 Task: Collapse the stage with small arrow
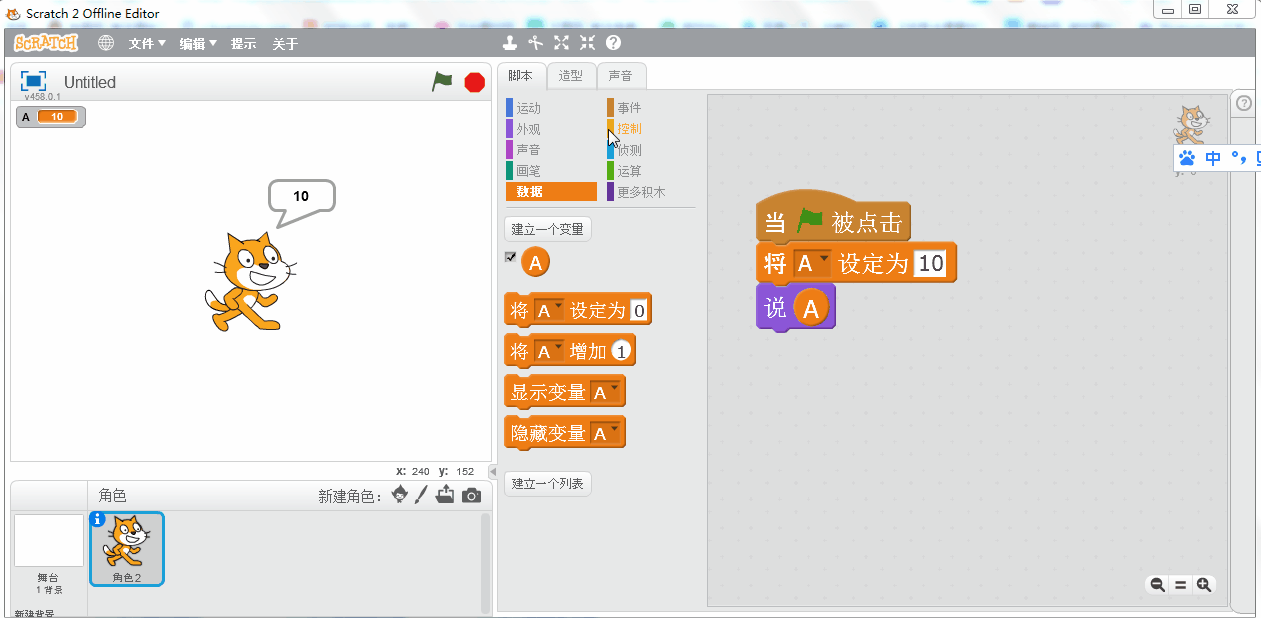[492, 471]
